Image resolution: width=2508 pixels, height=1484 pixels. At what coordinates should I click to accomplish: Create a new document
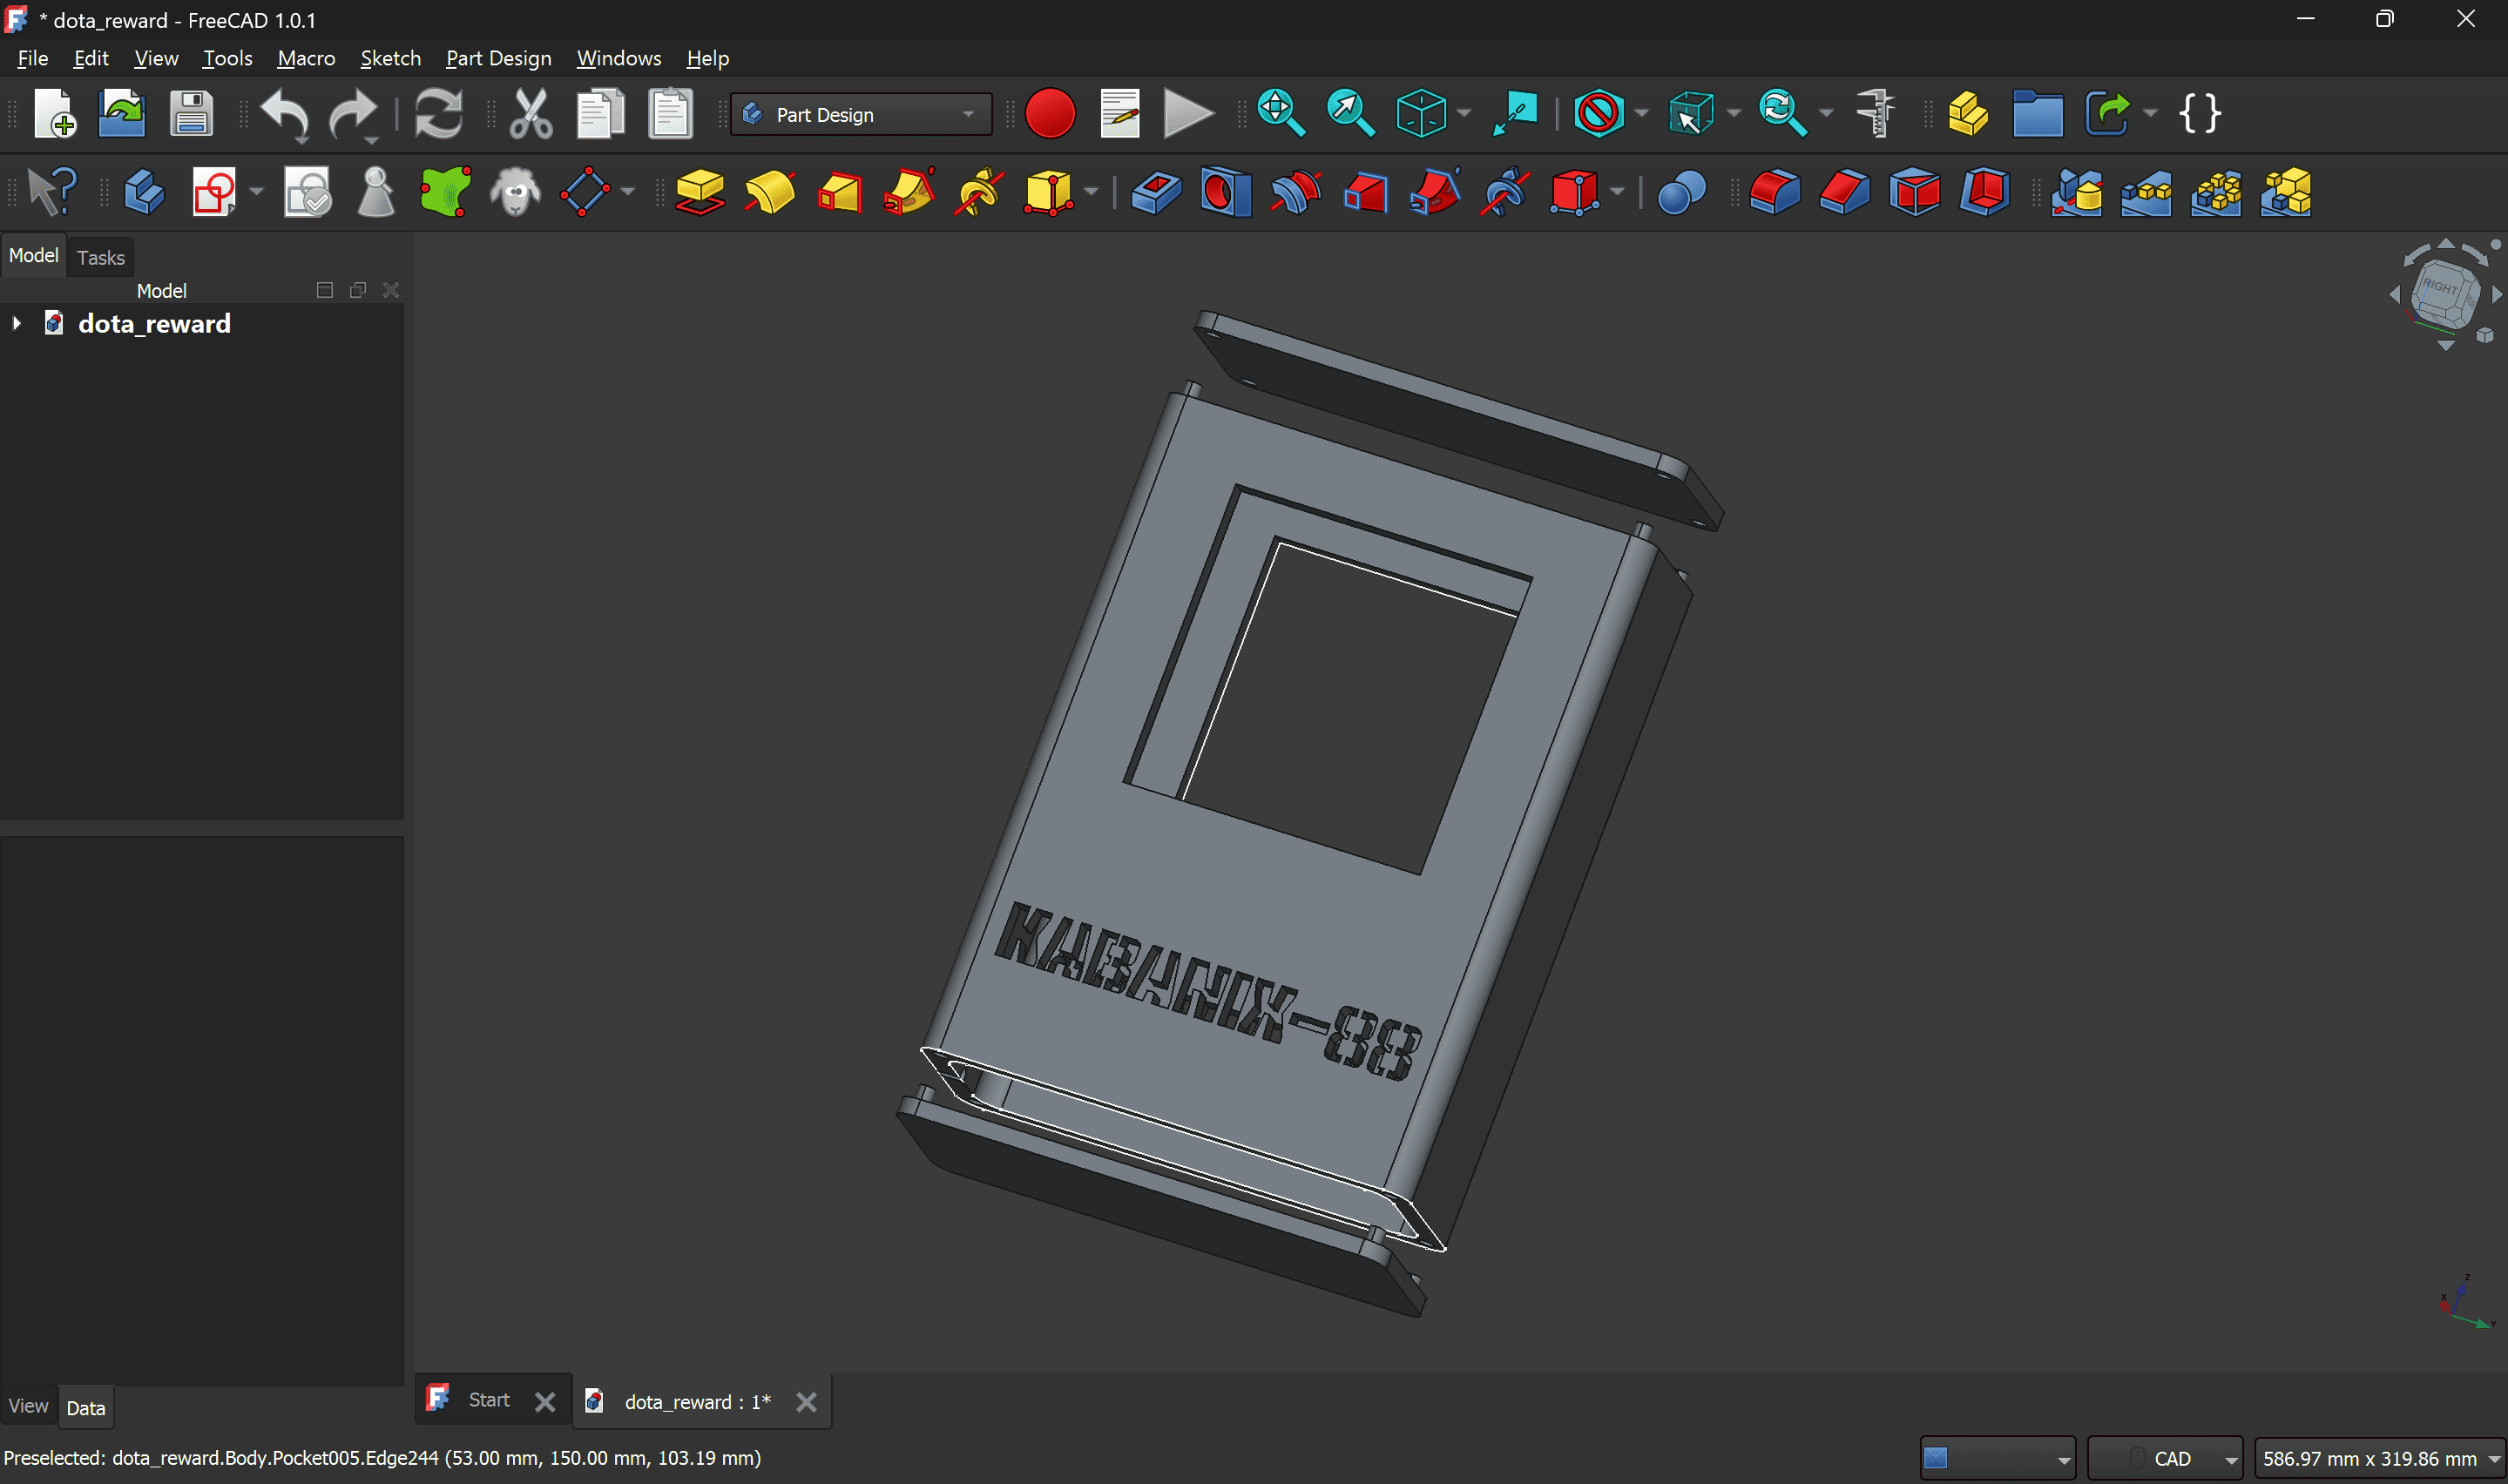point(55,114)
